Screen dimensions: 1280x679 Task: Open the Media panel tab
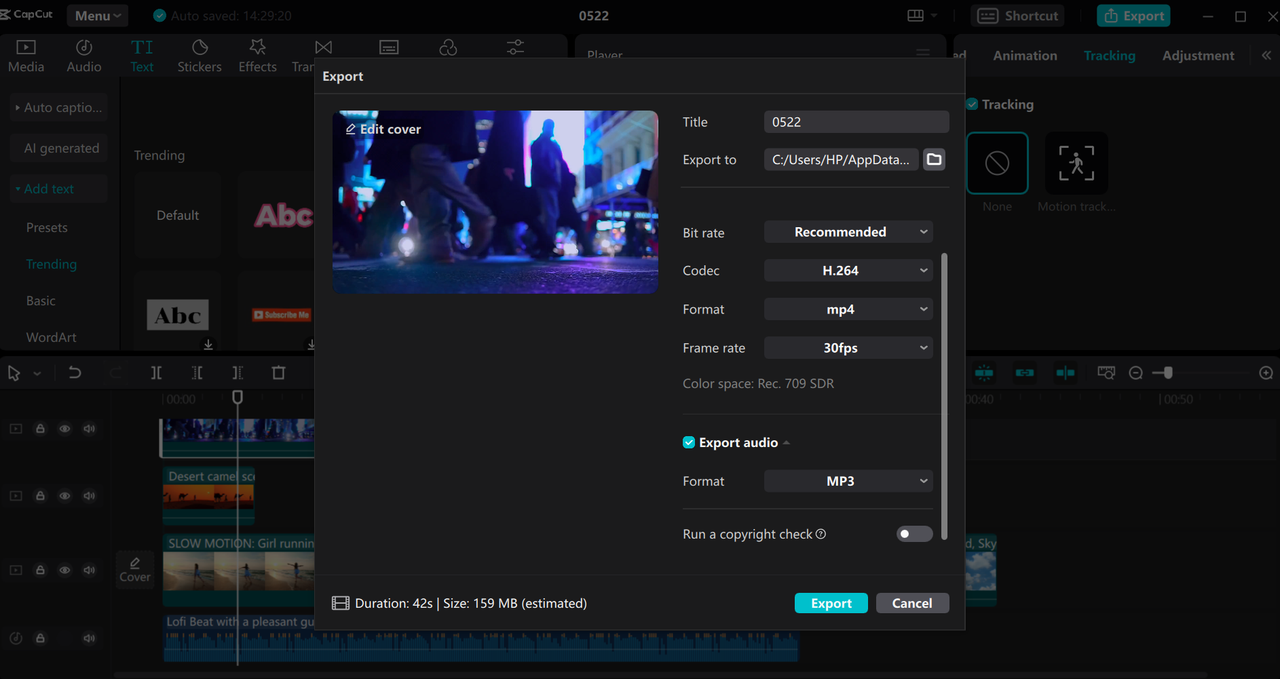tap(26, 56)
